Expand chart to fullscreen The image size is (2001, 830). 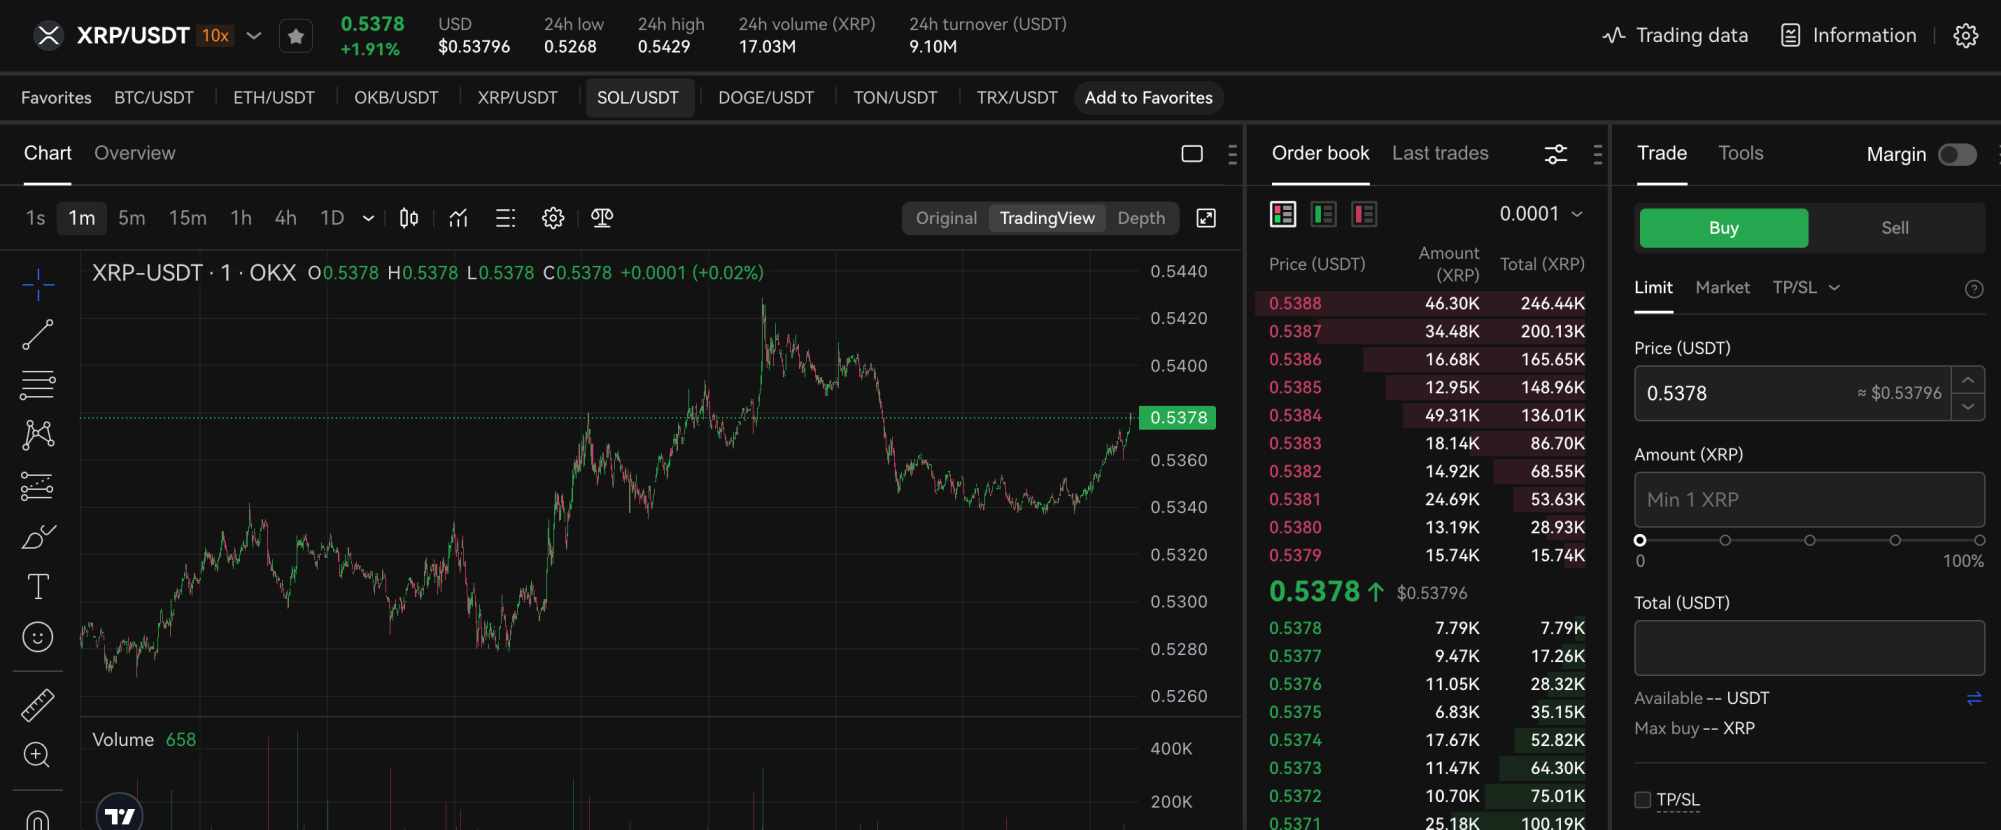pyautogui.click(x=1206, y=218)
